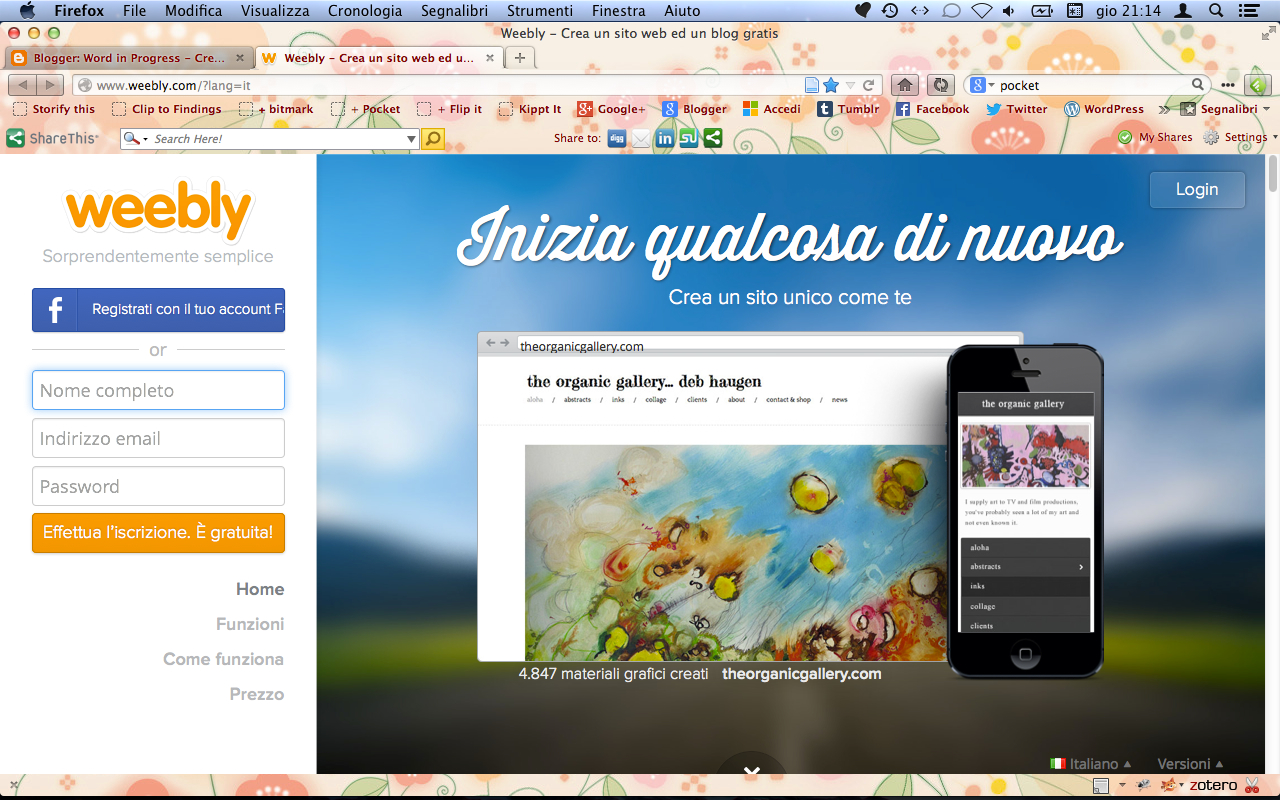
Task: Reload page using address bar reload arrow
Action: [x=869, y=85]
